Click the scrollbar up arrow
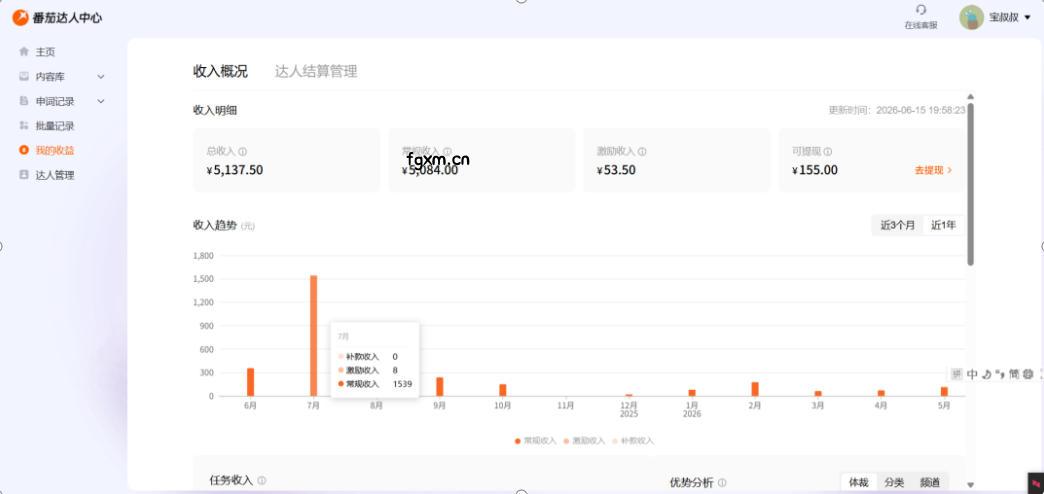The height and width of the screenshot is (494, 1044). tap(971, 97)
